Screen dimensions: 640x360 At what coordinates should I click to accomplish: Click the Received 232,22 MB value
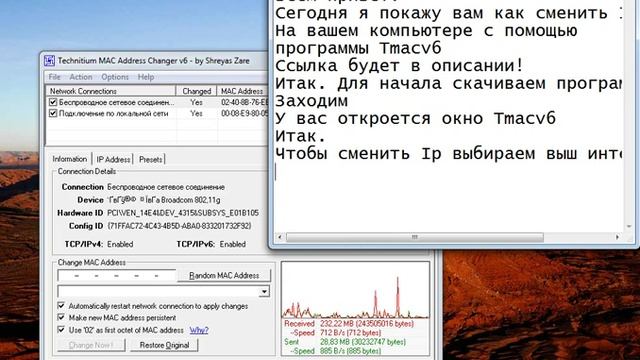pyautogui.click(x=367, y=324)
